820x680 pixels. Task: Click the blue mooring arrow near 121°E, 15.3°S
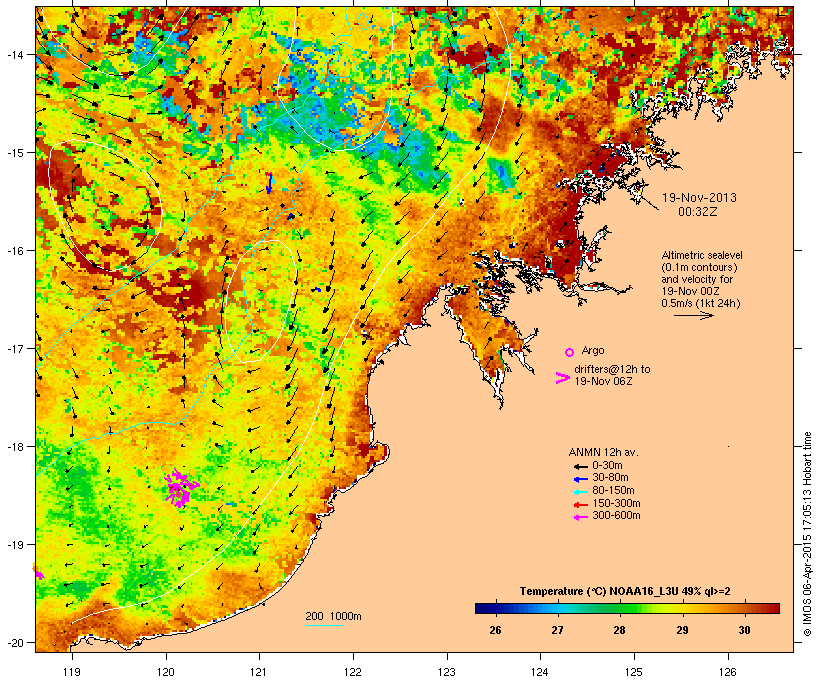point(269,183)
